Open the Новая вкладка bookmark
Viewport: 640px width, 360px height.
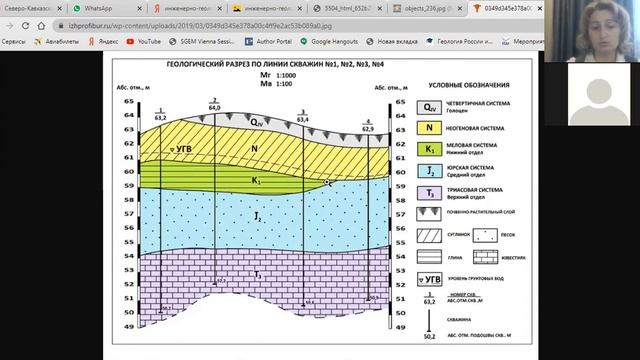[392, 42]
